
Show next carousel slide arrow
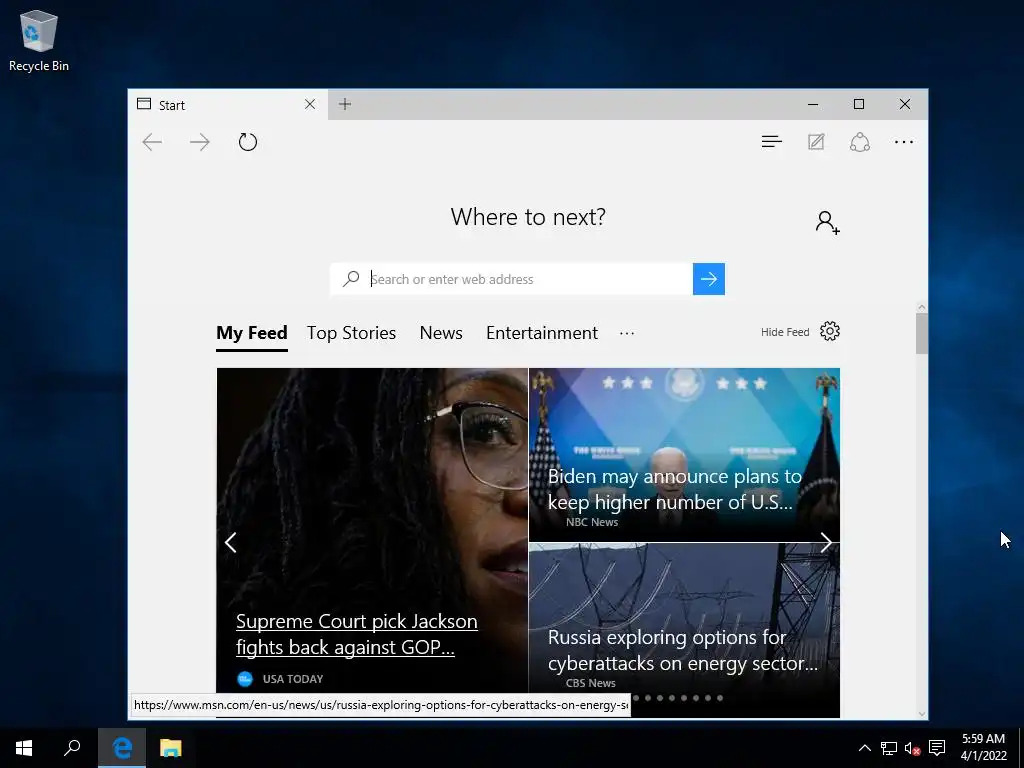(825, 542)
